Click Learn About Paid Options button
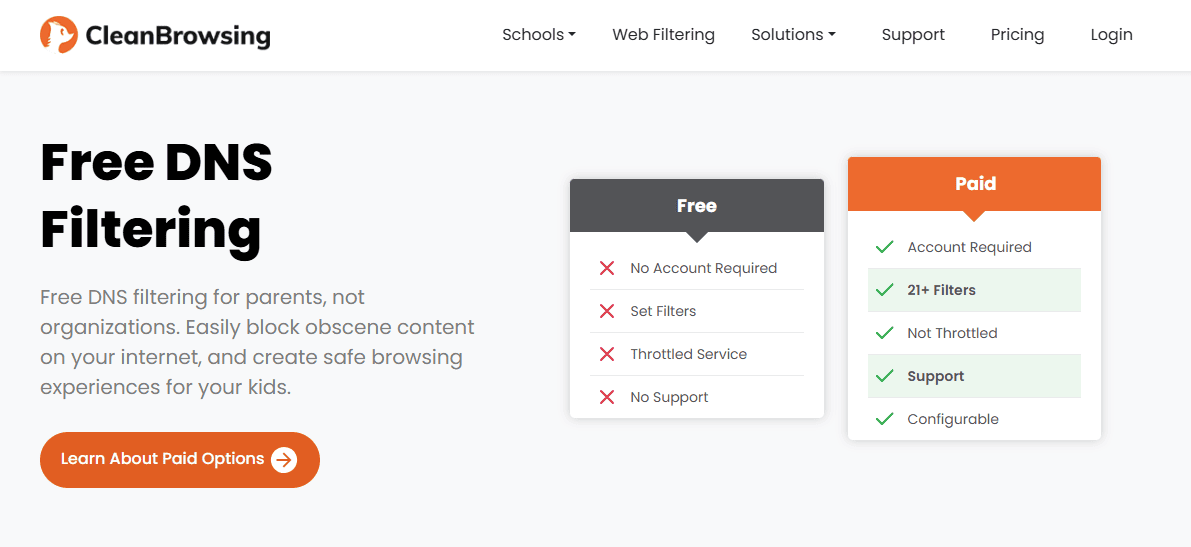The height and width of the screenshot is (547, 1191). pos(180,460)
